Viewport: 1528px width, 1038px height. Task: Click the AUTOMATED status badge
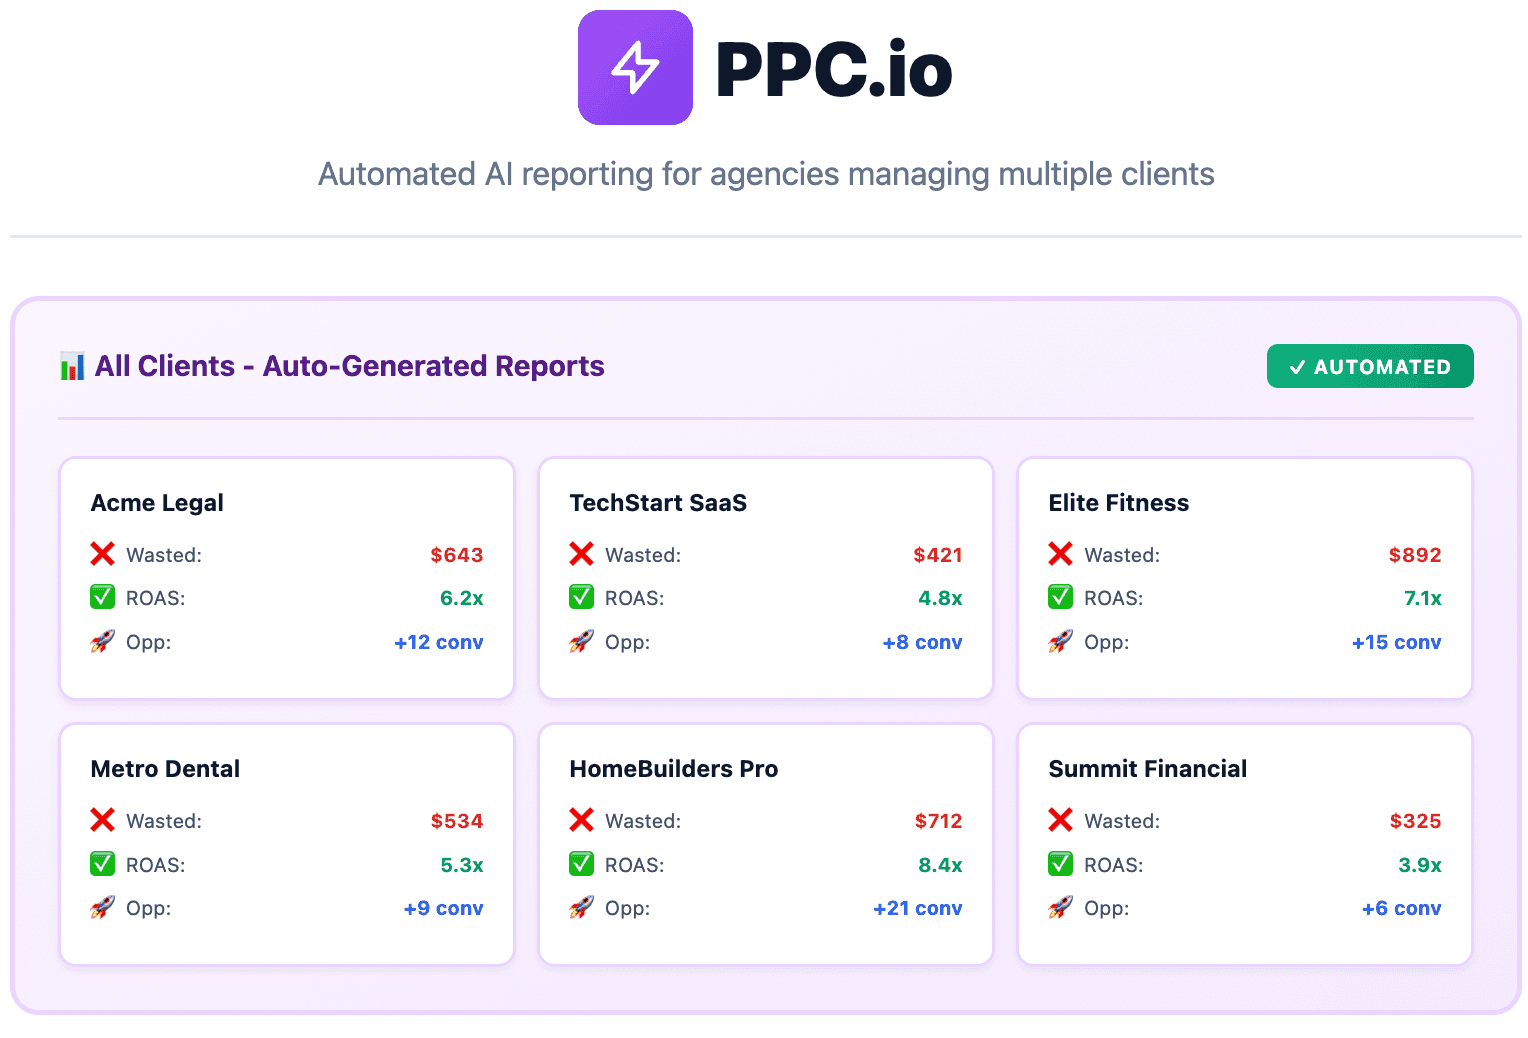(x=1370, y=366)
